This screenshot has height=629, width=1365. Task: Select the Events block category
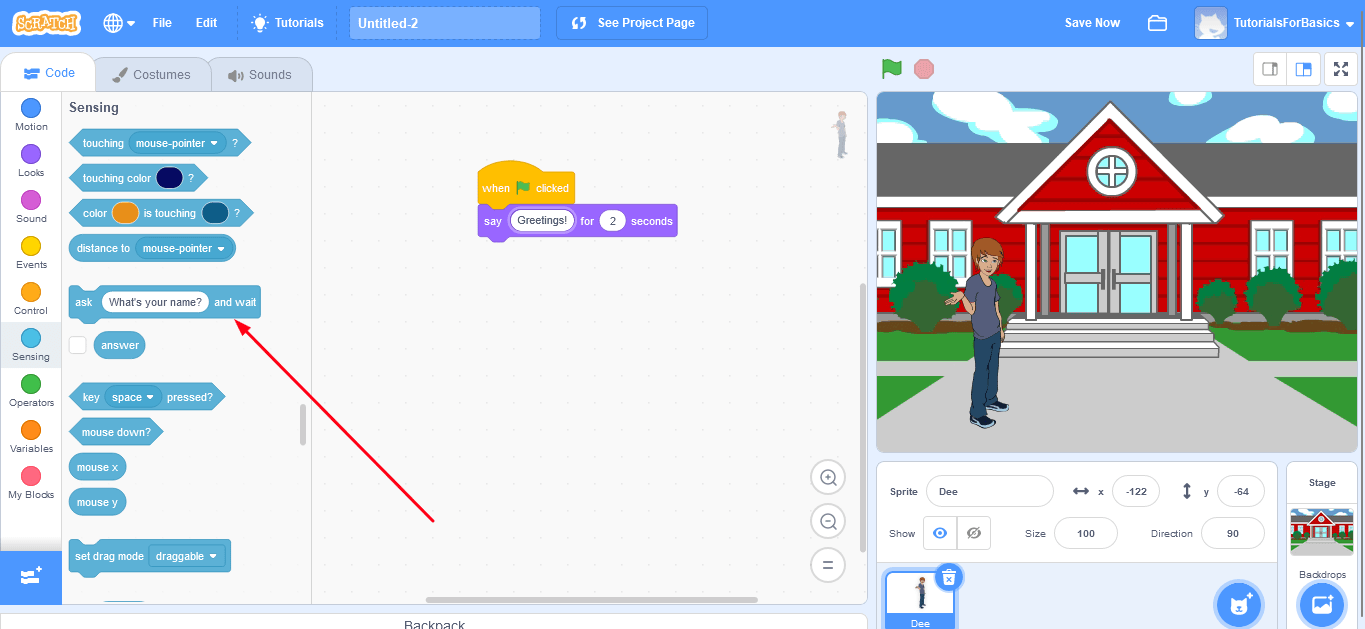[x=31, y=253]
